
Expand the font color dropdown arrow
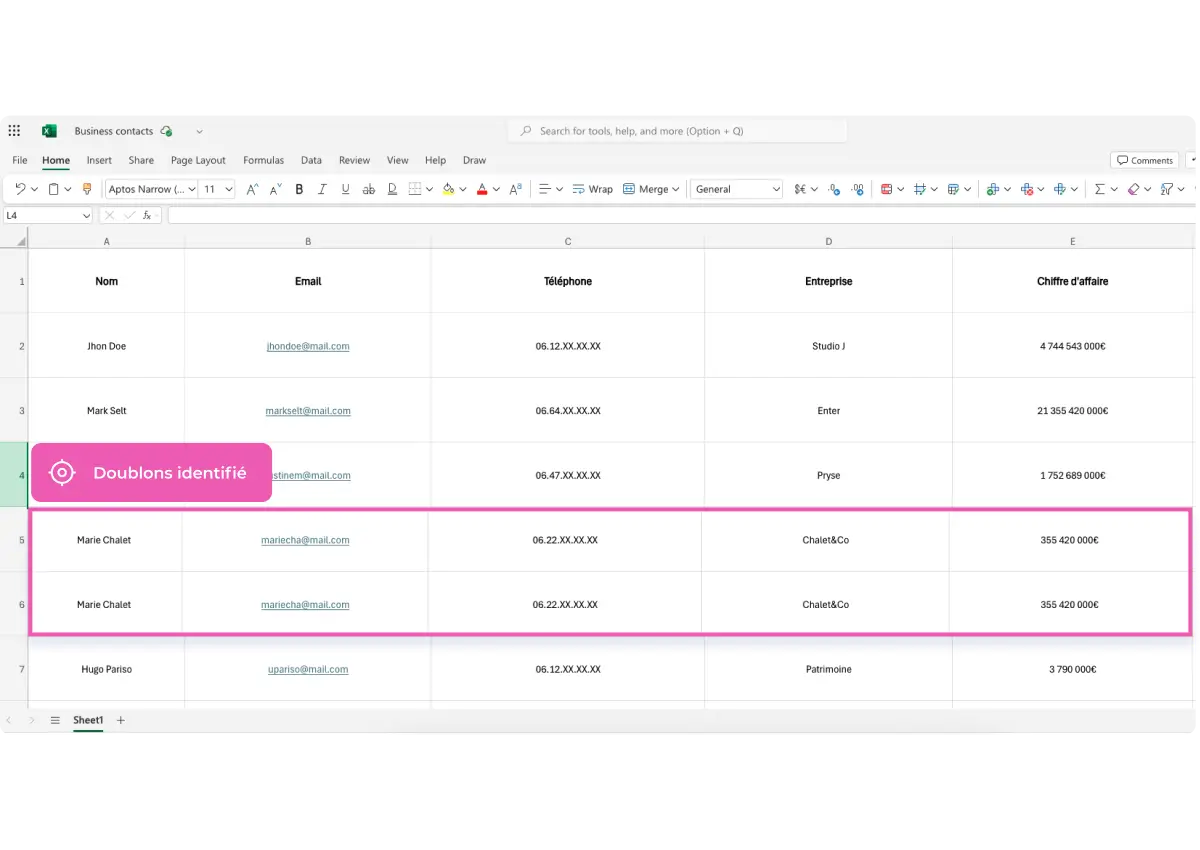[x=496, y=189]
